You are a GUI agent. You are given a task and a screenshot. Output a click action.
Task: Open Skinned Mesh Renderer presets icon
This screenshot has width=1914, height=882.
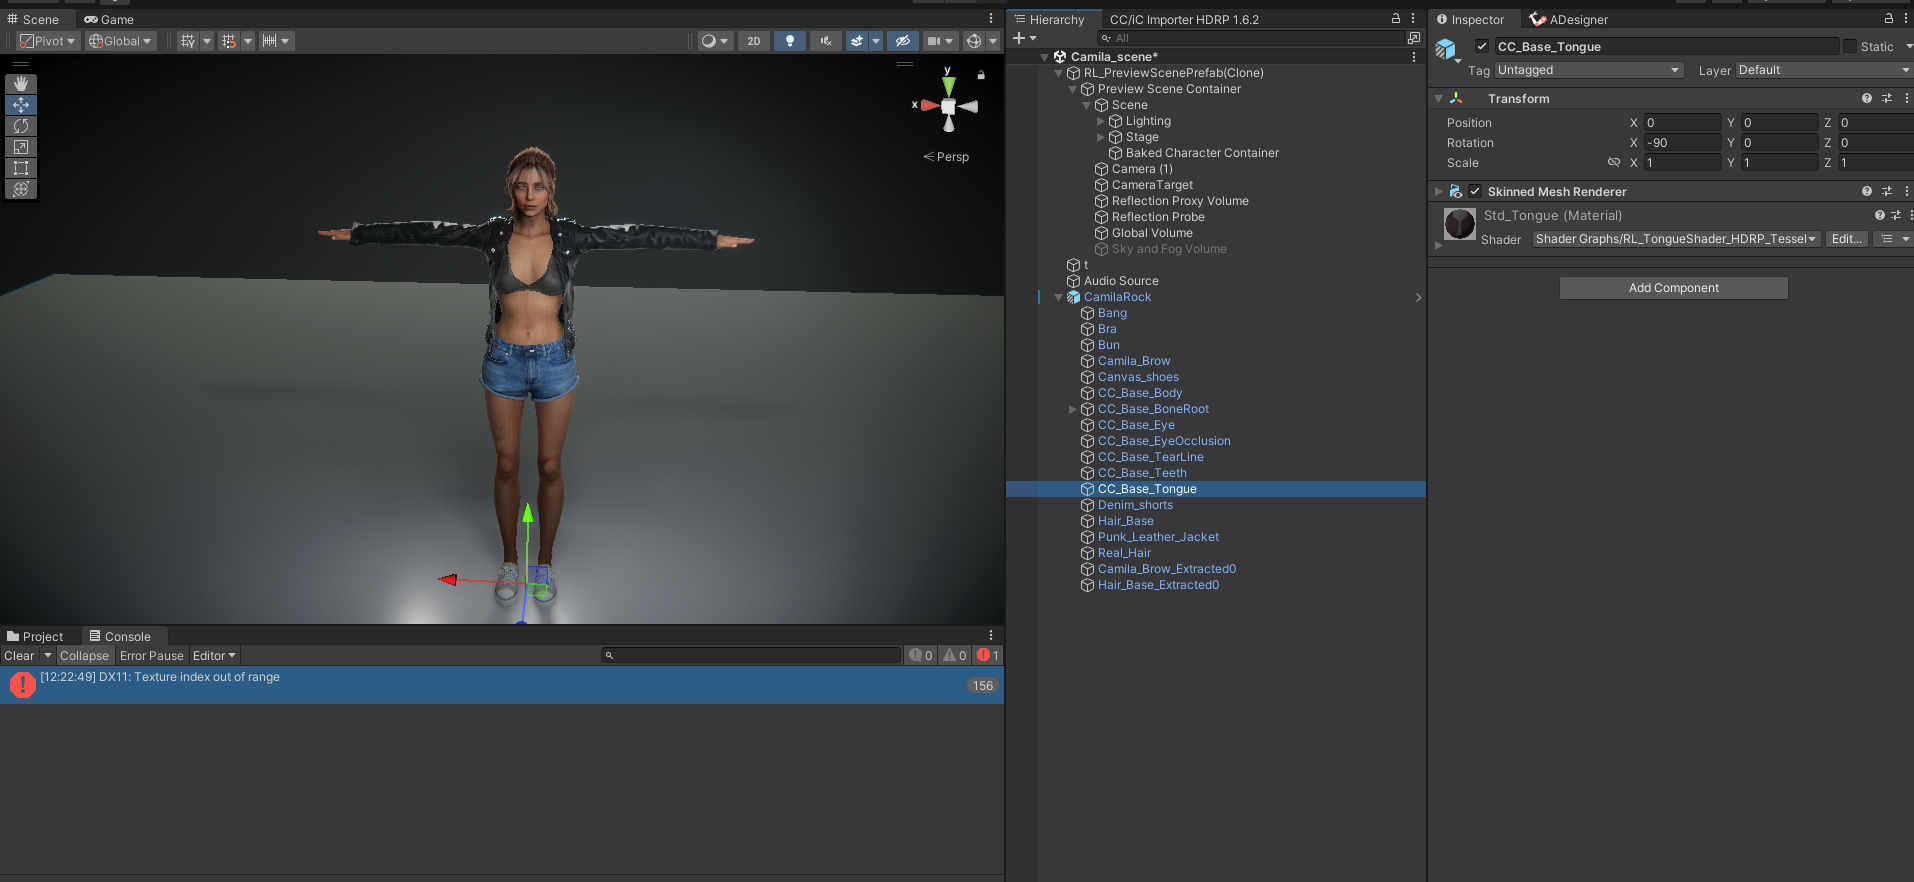[x=1887, y=191]
